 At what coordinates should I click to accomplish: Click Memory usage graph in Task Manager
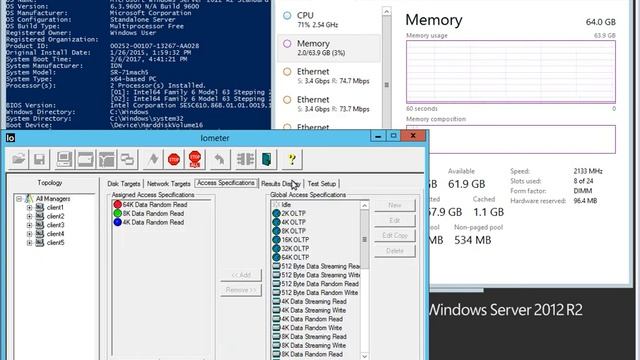[511, 72]
